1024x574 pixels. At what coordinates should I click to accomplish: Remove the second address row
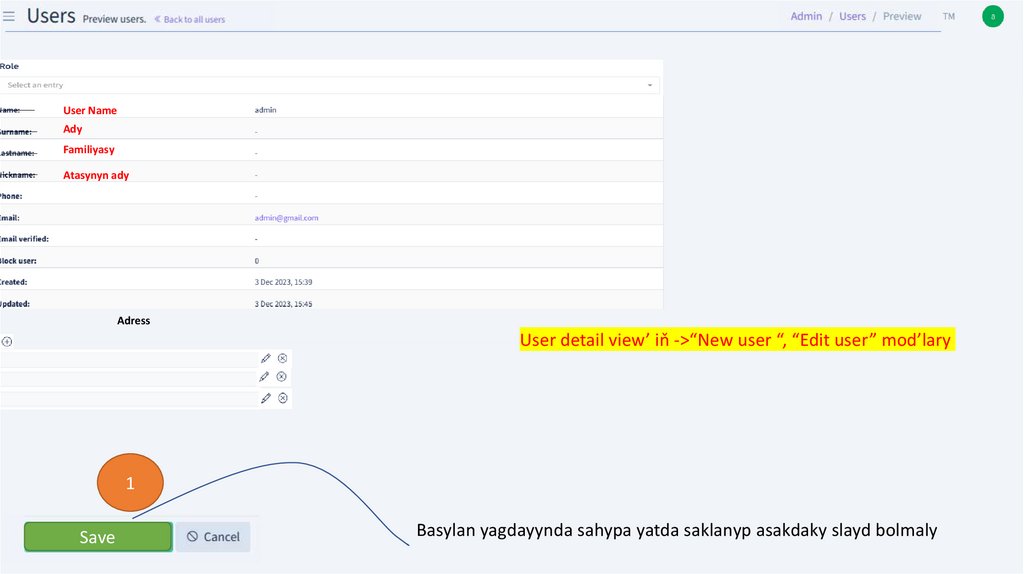[281, 377]
